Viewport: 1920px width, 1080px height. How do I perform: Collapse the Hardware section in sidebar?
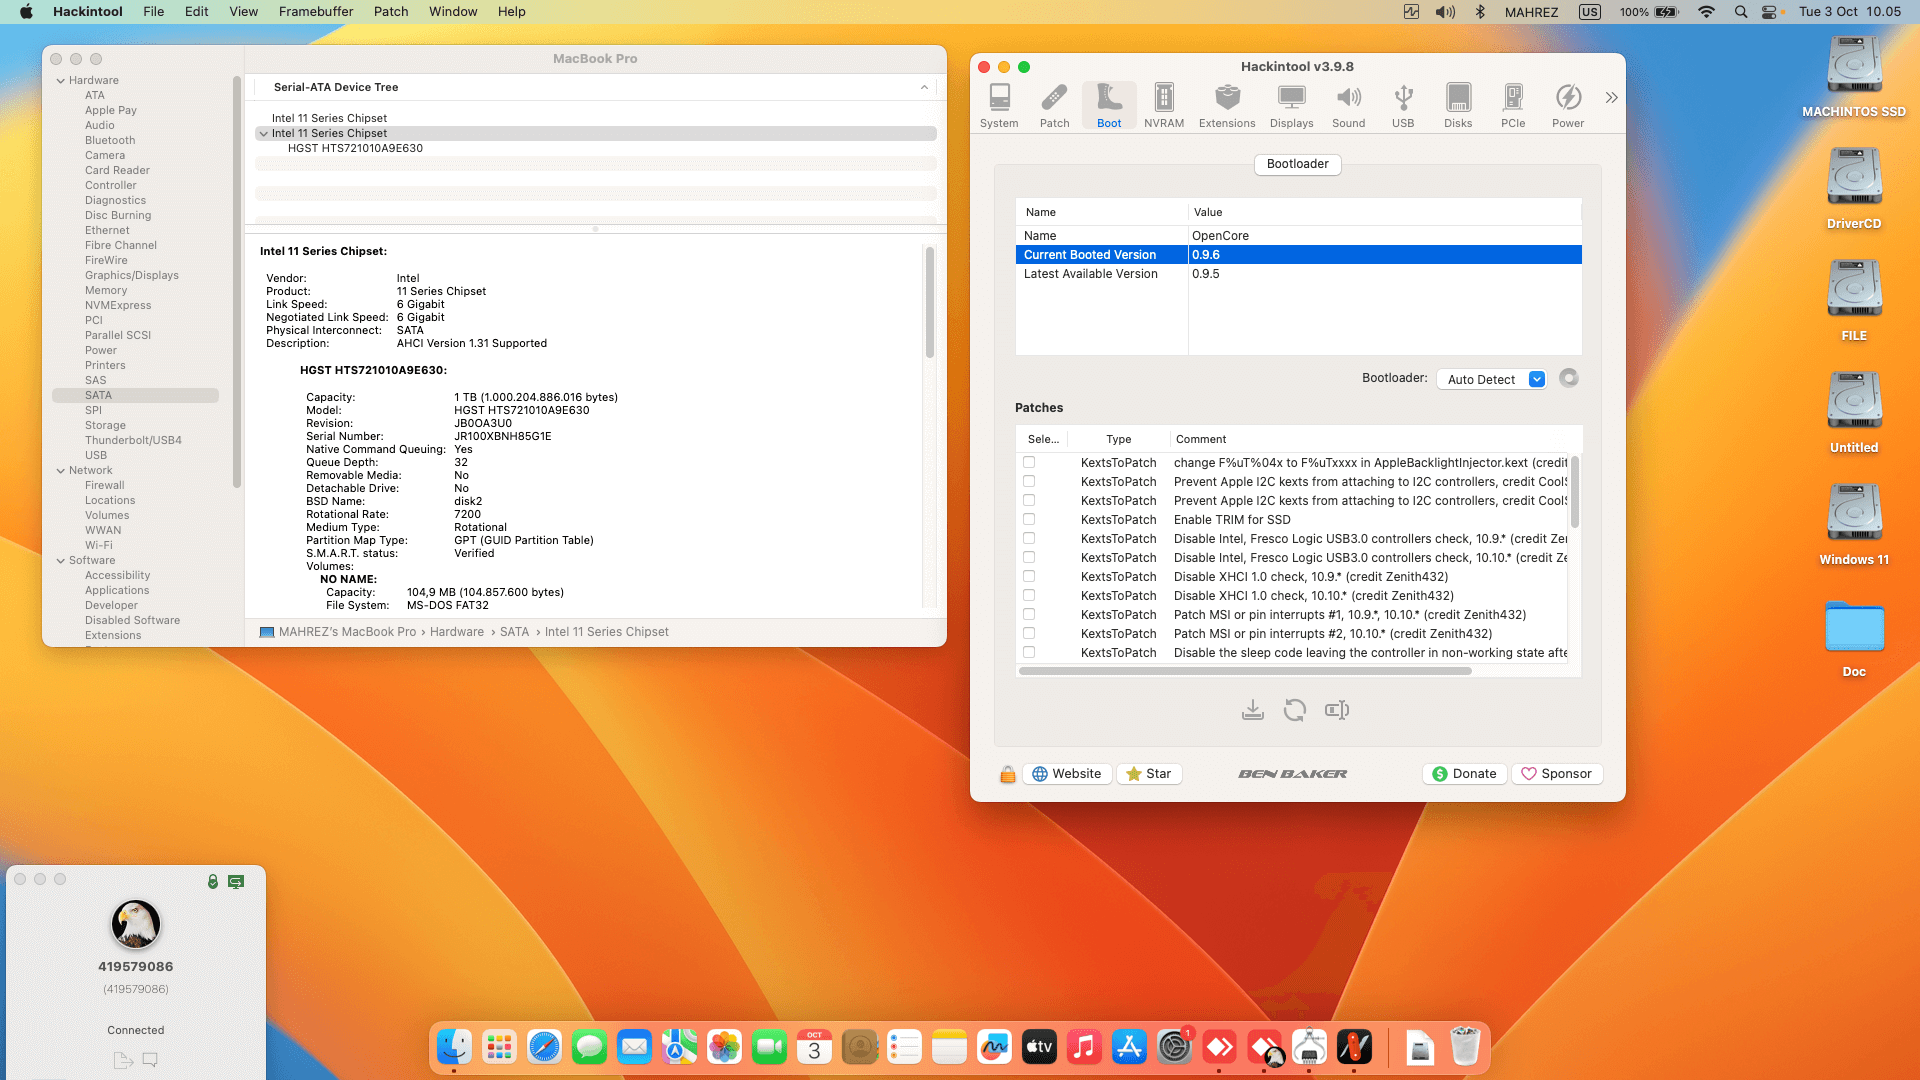coord(61,81)
